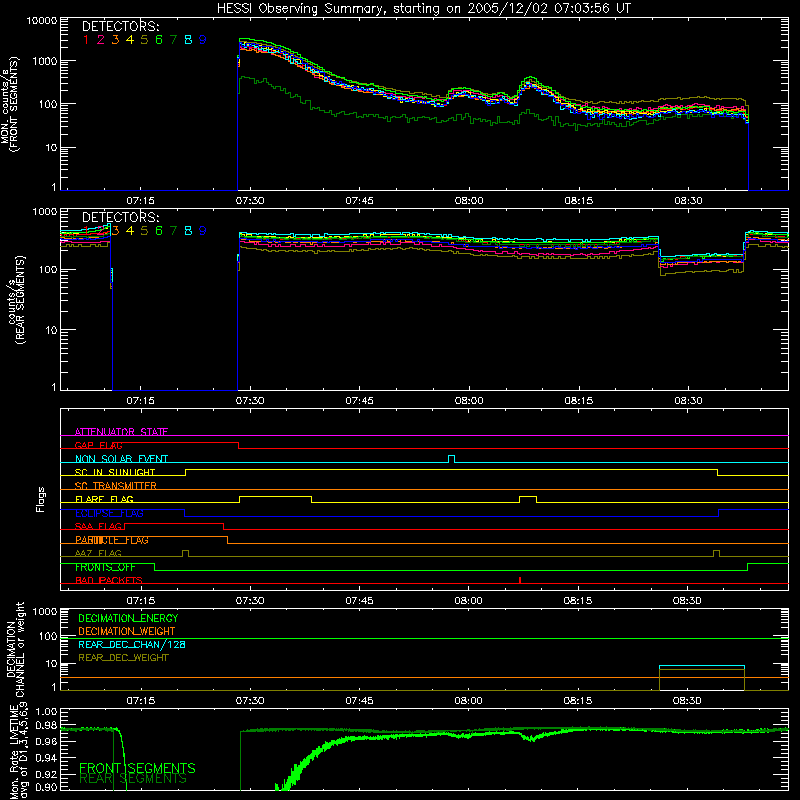Image resolution: width=800 pixels, height=800 pixels.
Task: Click yellow detector 4 in rear segments legend
Action: (130, 231)
